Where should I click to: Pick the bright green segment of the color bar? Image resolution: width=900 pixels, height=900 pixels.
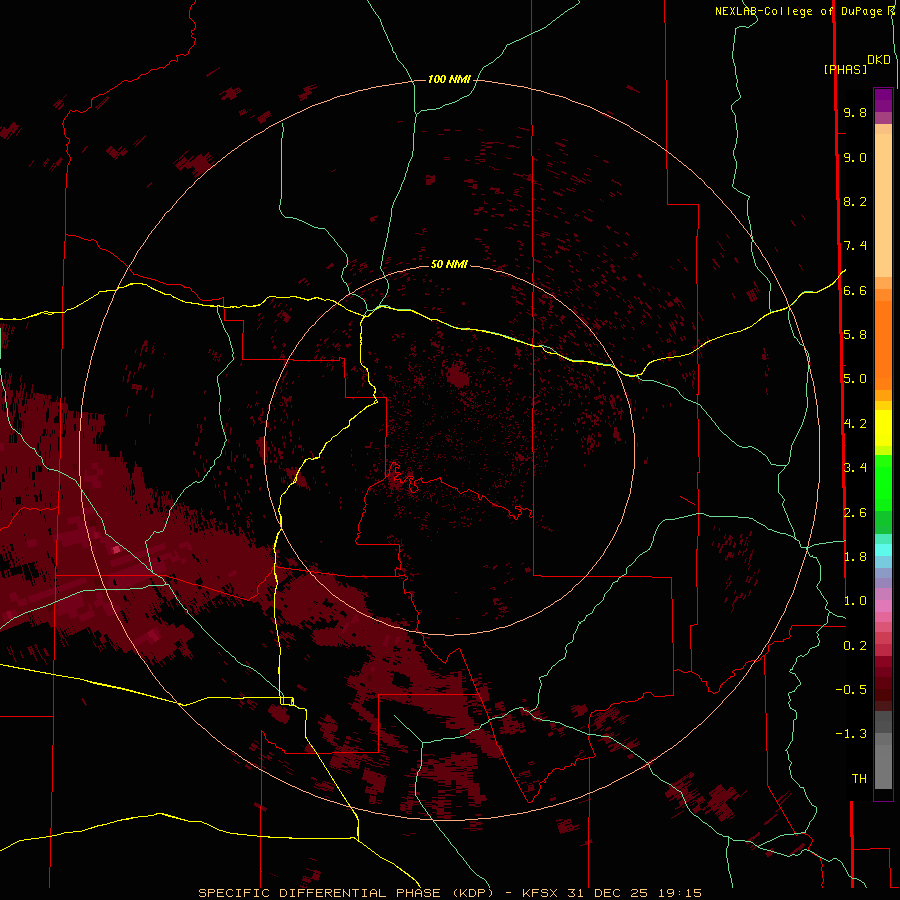(x=883, y=483)
